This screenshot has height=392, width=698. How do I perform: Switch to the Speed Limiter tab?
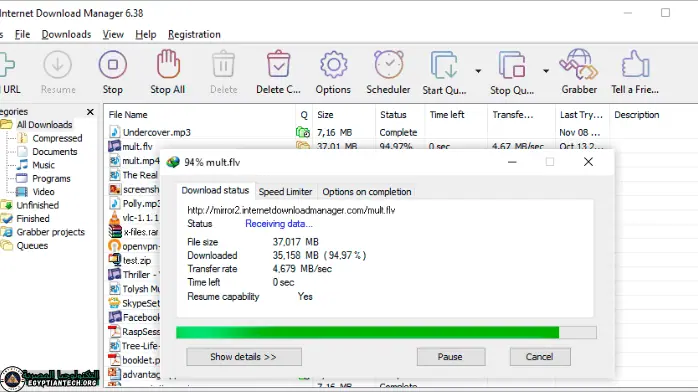coord(285,192)
